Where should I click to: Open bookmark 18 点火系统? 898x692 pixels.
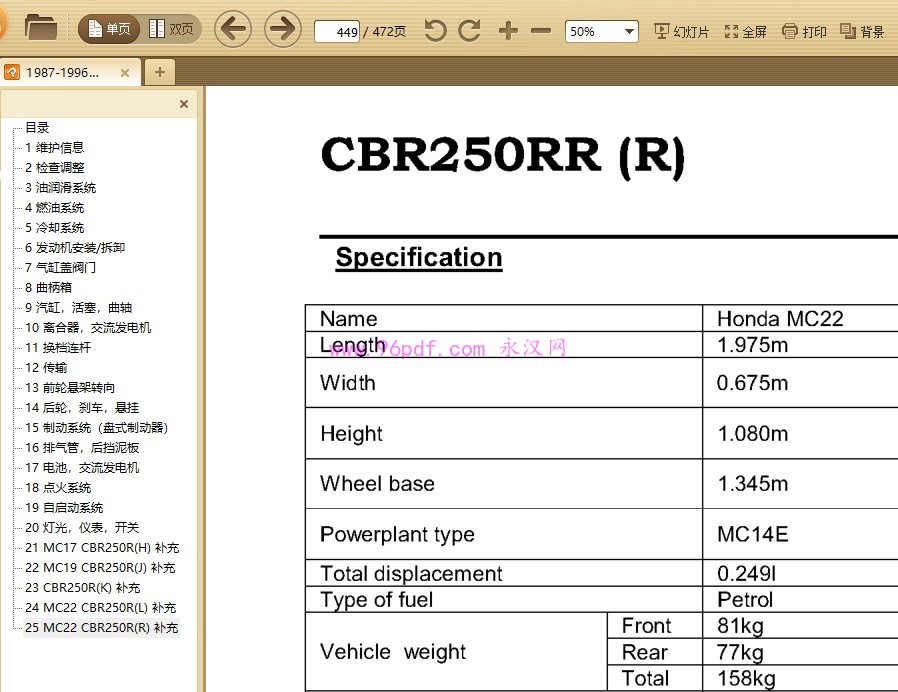(58, 488)
